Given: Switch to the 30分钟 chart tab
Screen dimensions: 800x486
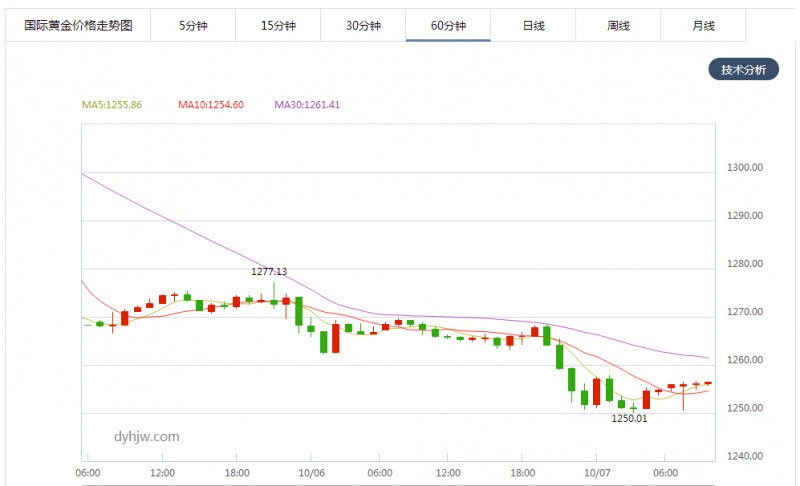Looking at the screenshot, I should 363,25.
